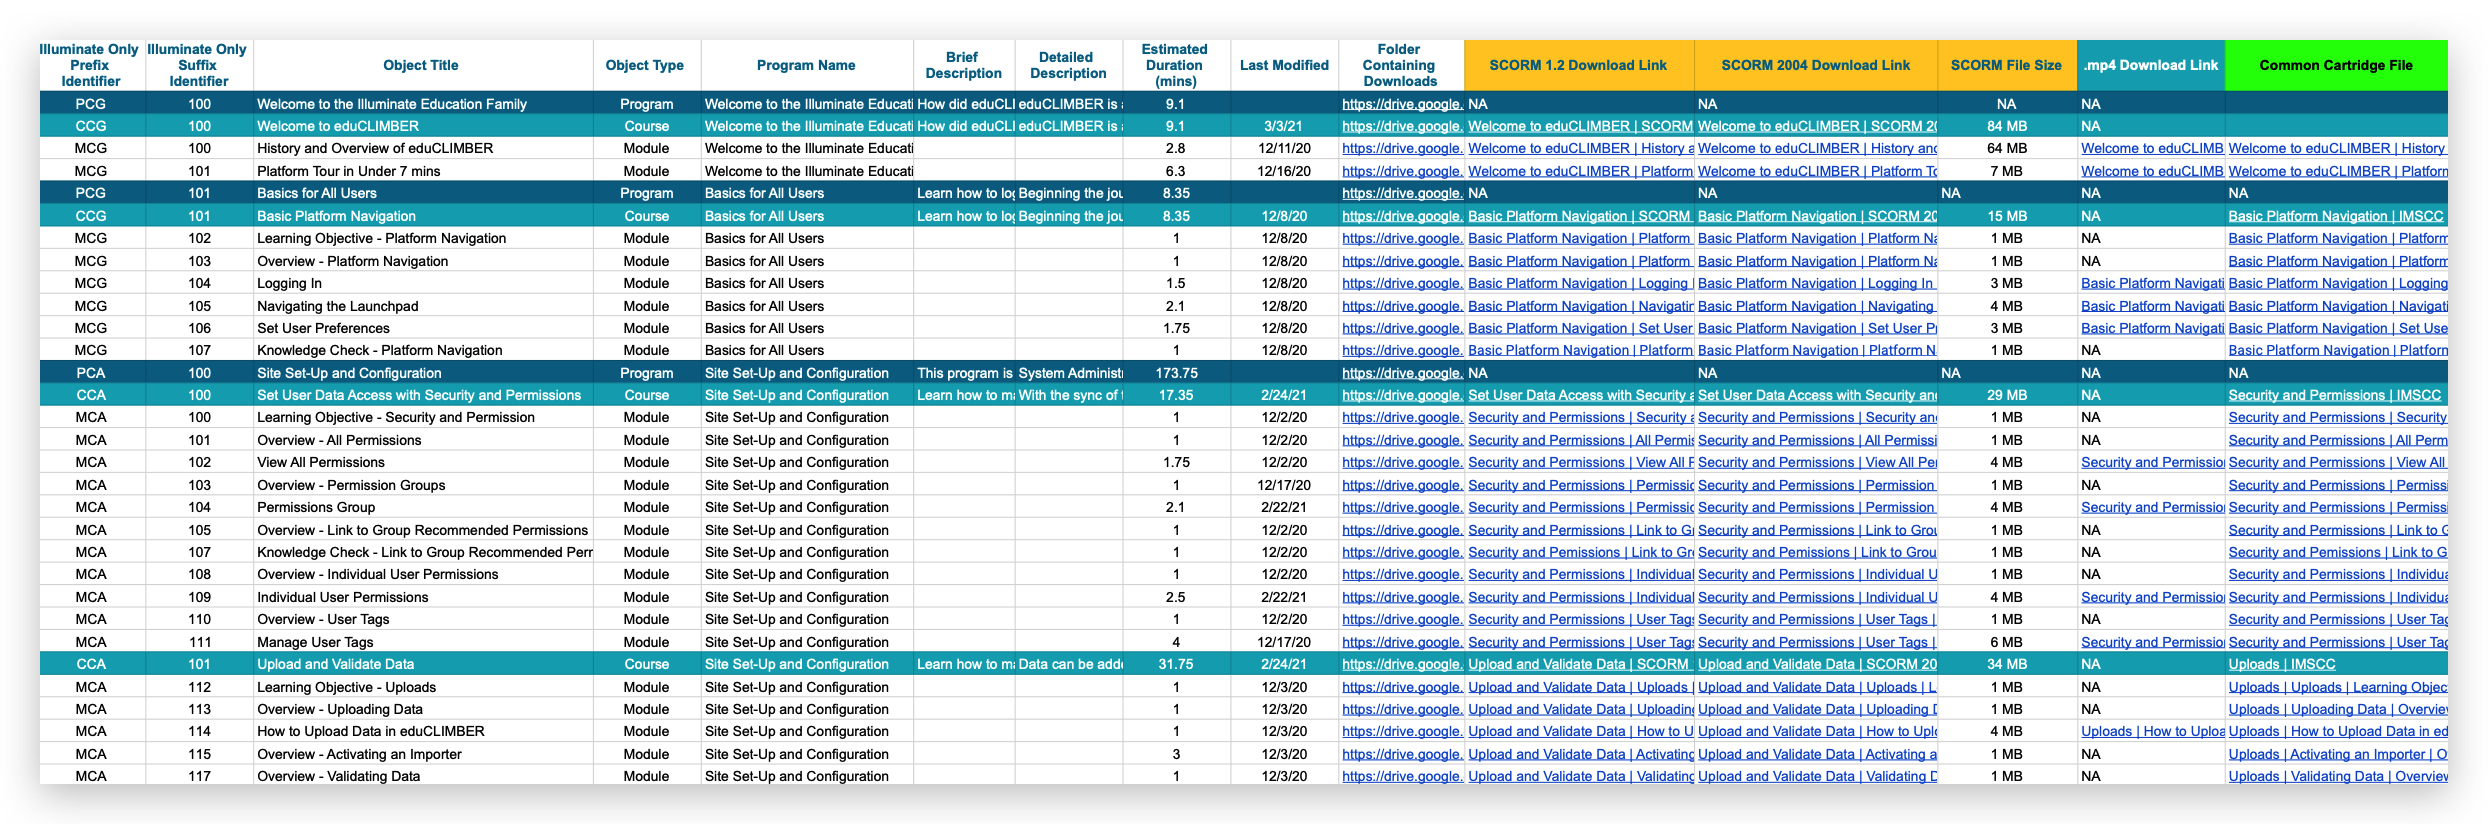
Task: Open SCORM 1.2 link for Set User Preferences row
Action: click(x=1580, y=328)
